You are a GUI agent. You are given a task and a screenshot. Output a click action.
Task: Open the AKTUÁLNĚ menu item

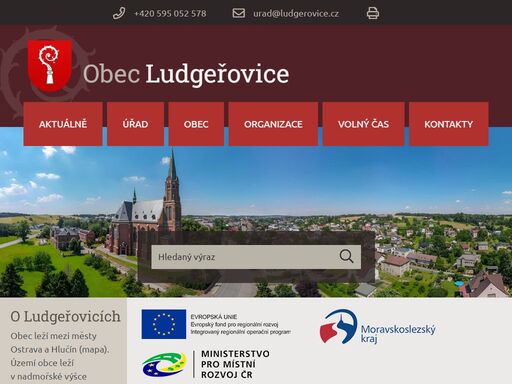63,124
